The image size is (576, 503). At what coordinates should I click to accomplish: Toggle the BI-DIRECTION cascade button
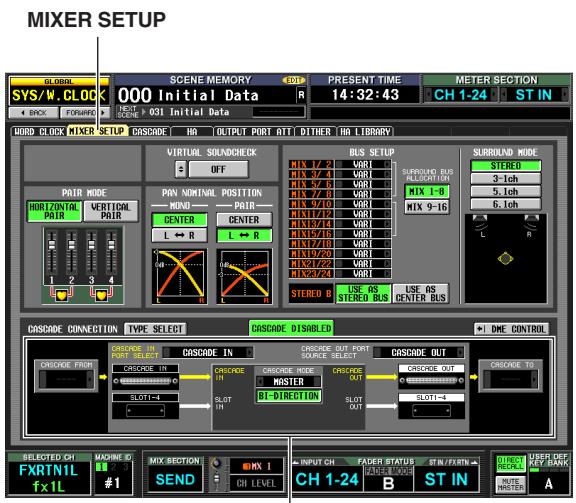click(288, 396)
